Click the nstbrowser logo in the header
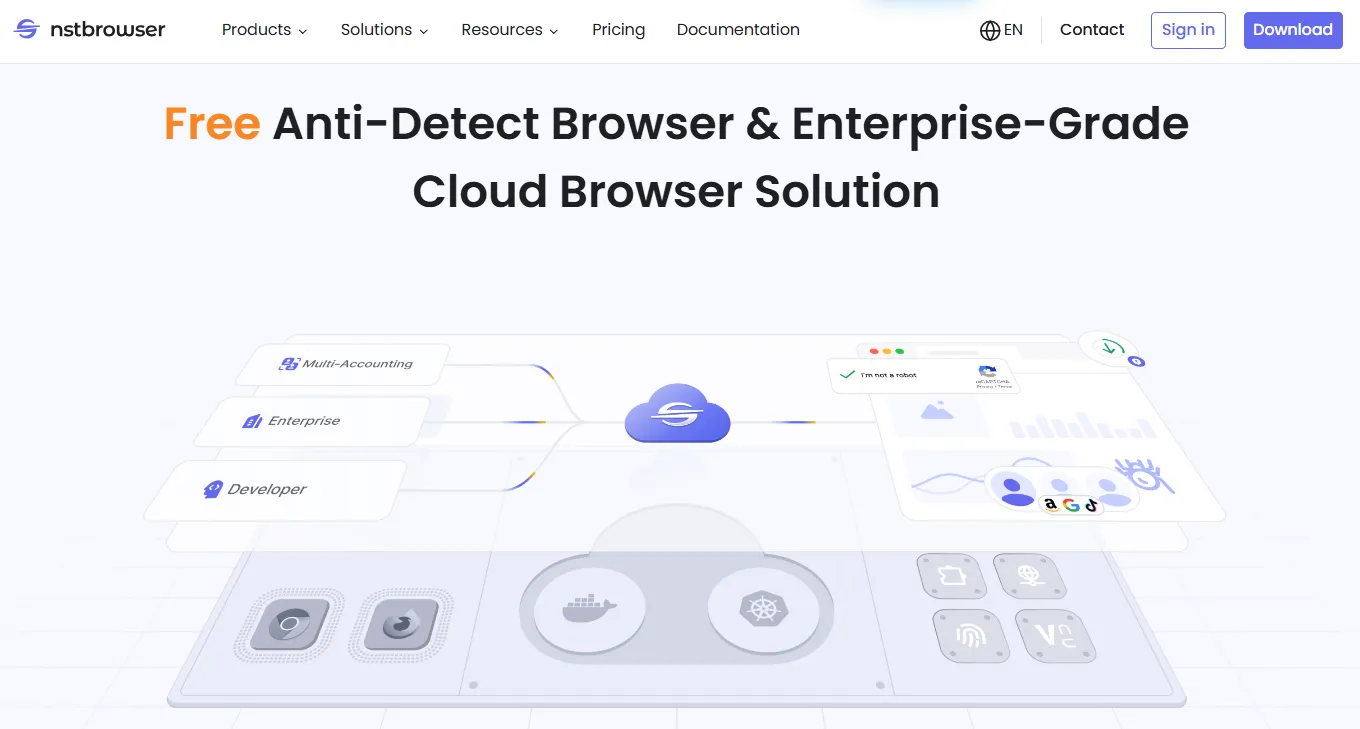This screenshot has height=729, width=1360. (x=90, y=30)
